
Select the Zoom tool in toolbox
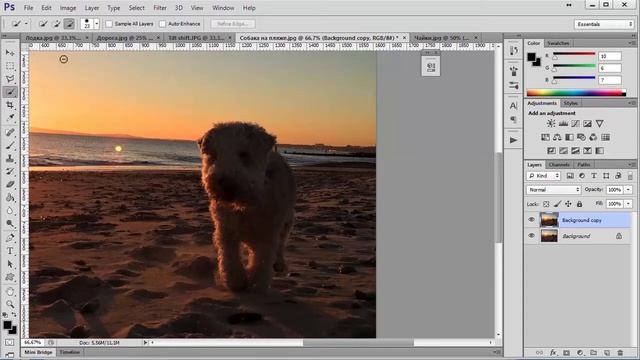click(10, 304)
